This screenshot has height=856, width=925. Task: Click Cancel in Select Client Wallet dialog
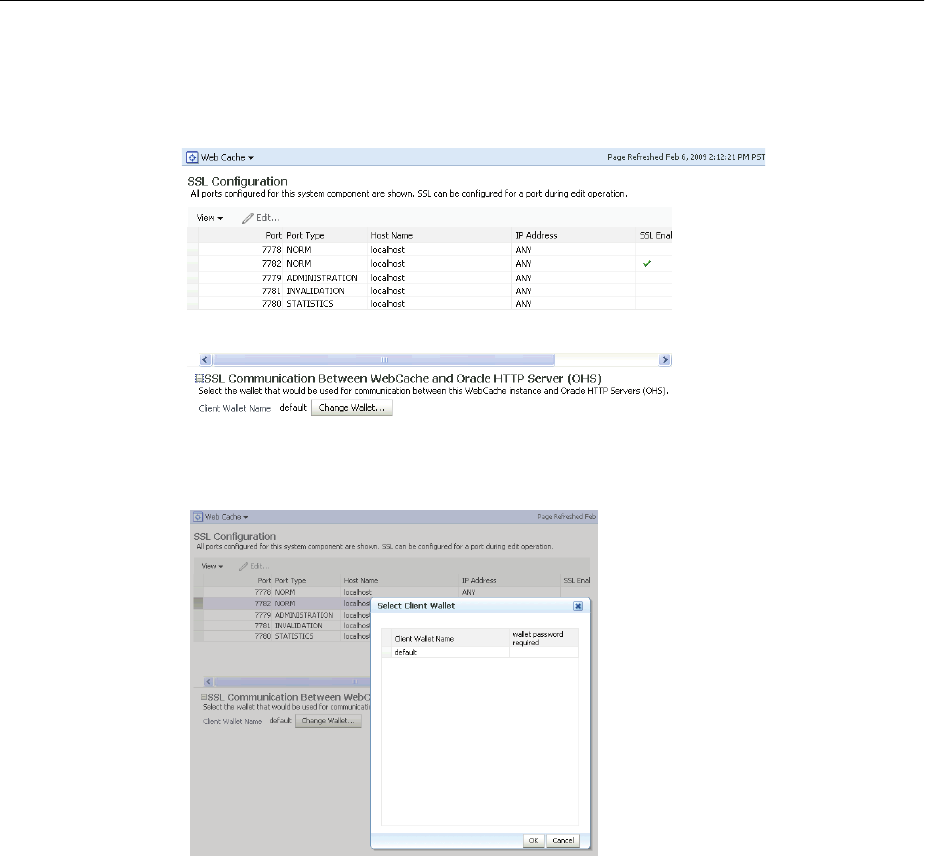pyautogui.click(x=563, y=840)
